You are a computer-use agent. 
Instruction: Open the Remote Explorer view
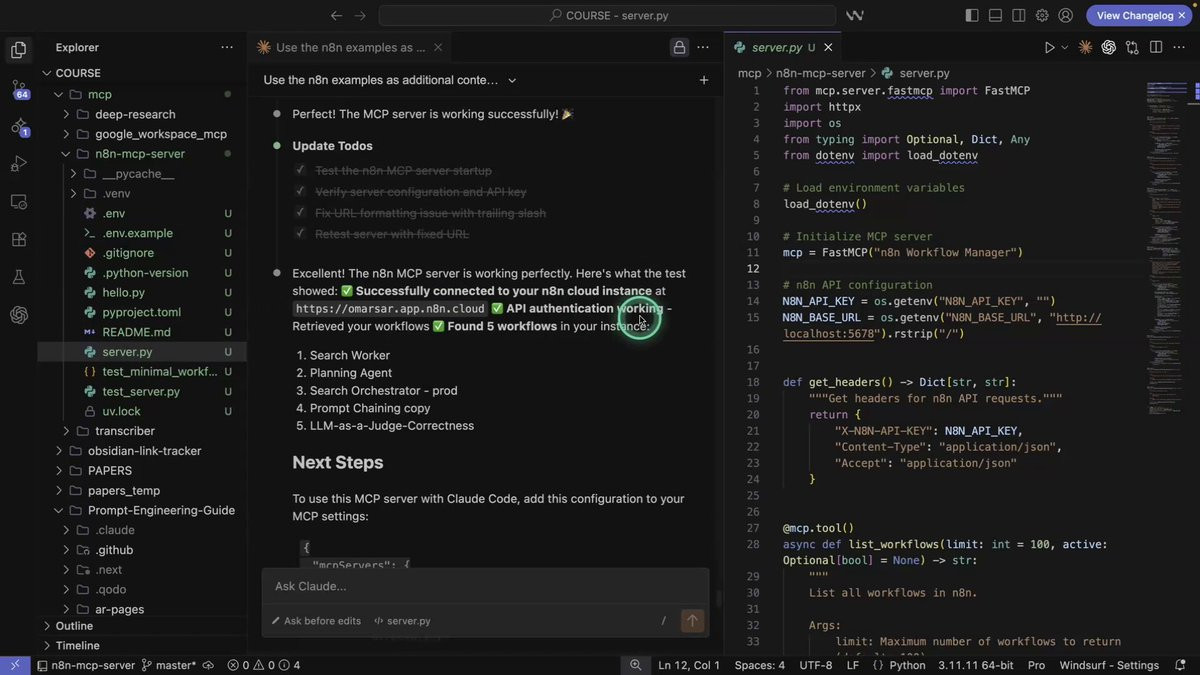(x=18, y=202)
